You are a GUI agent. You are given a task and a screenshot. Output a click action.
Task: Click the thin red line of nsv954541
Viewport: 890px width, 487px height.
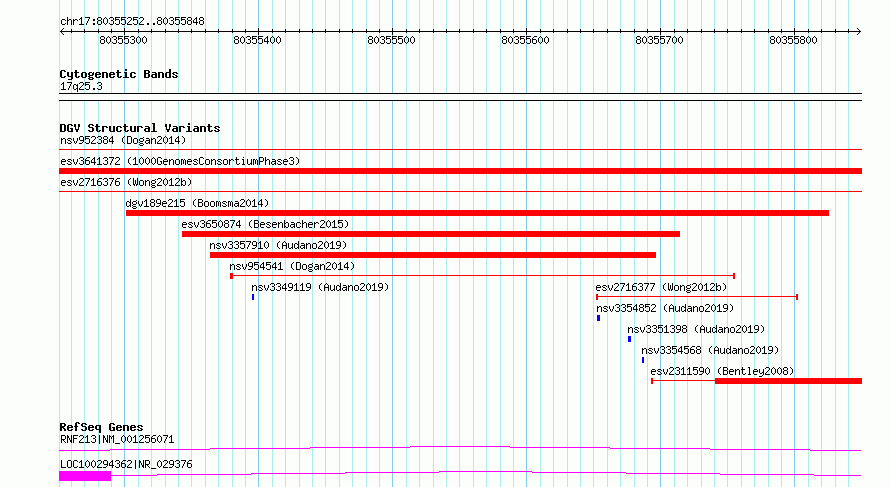click(482, 276)
